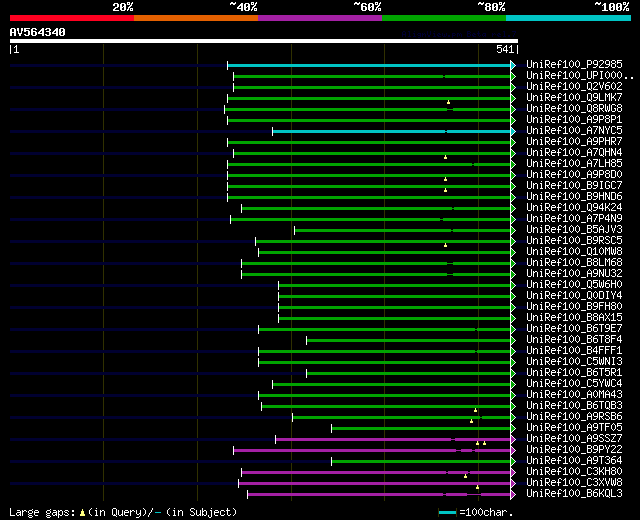Image resolution: width=640 pixels, height=520 pixels.
Task: Choose the UniRef100_A7QHN4 label
Action: click(x=574, y=152)
